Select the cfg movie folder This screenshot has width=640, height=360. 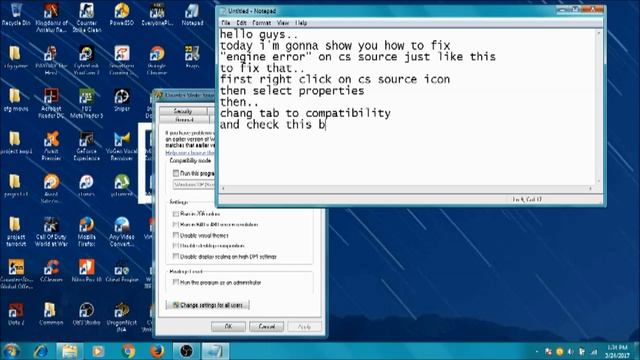(16, 100)
